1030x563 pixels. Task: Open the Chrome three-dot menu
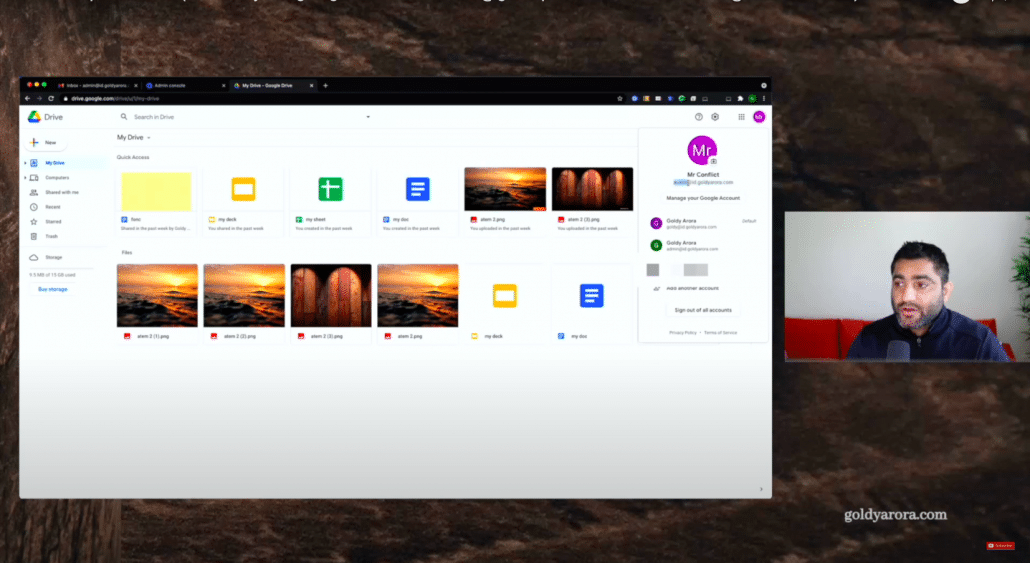pyautogui.click(x=763, y=99)
